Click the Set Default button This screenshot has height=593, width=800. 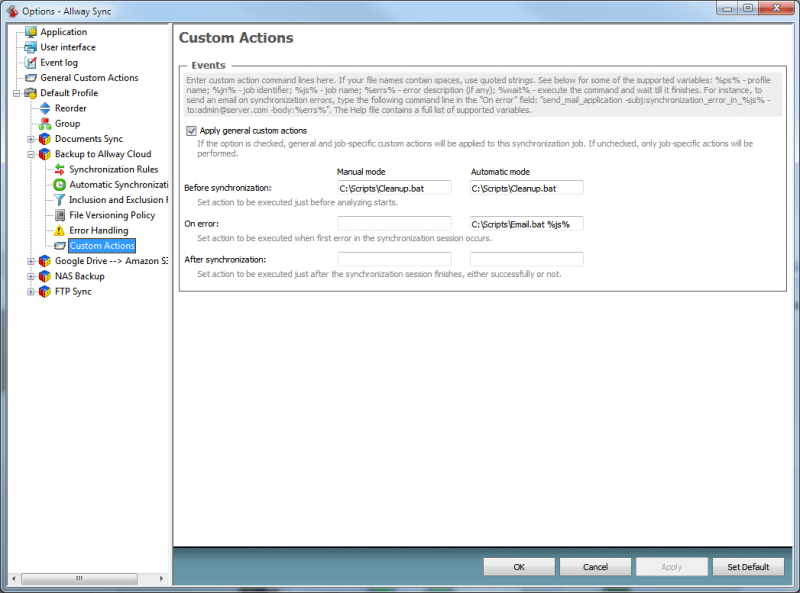[748, 567]
